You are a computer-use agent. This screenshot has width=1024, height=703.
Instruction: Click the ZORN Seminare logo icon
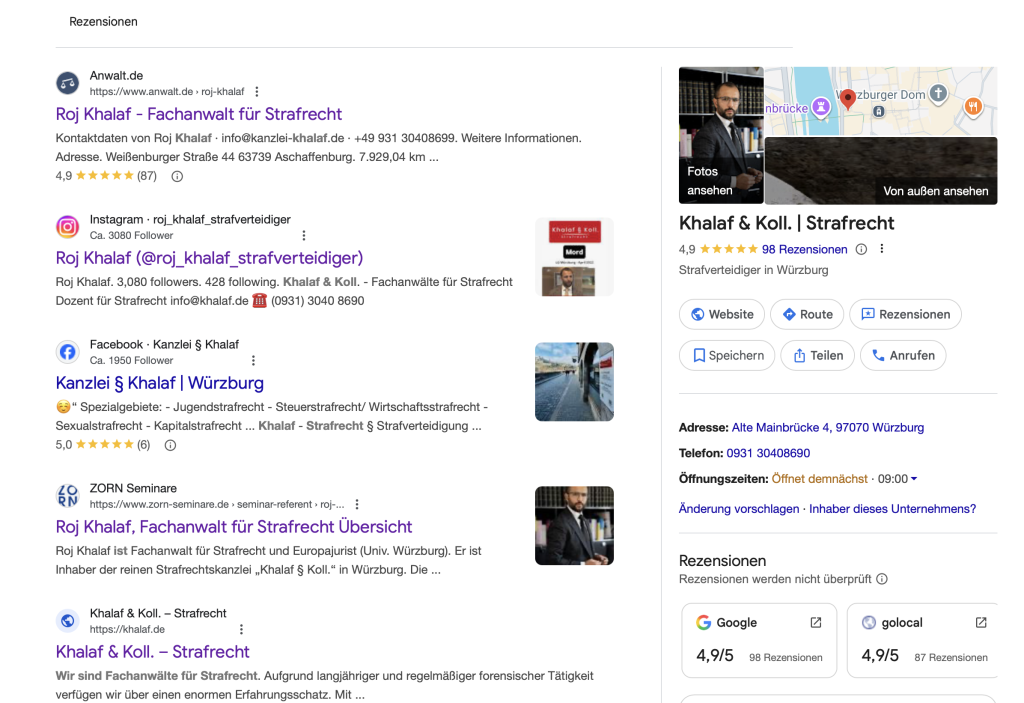(x=67, y=496)
